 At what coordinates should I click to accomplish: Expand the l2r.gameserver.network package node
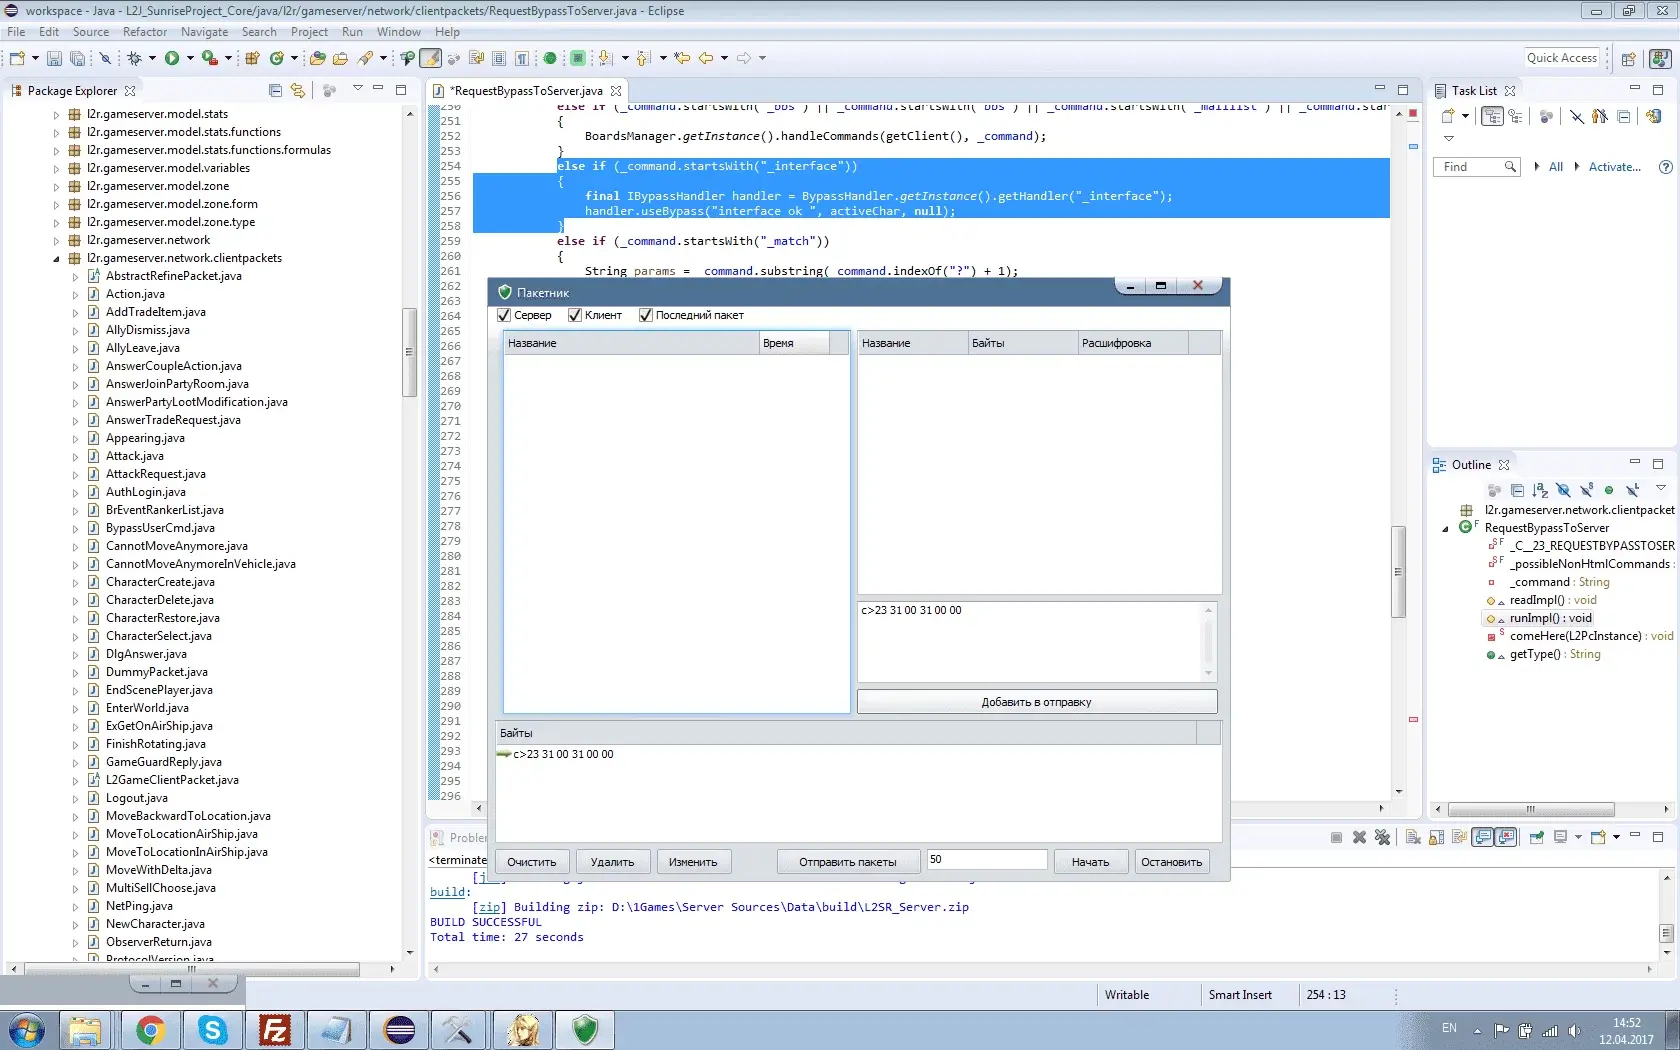[56, 240]
